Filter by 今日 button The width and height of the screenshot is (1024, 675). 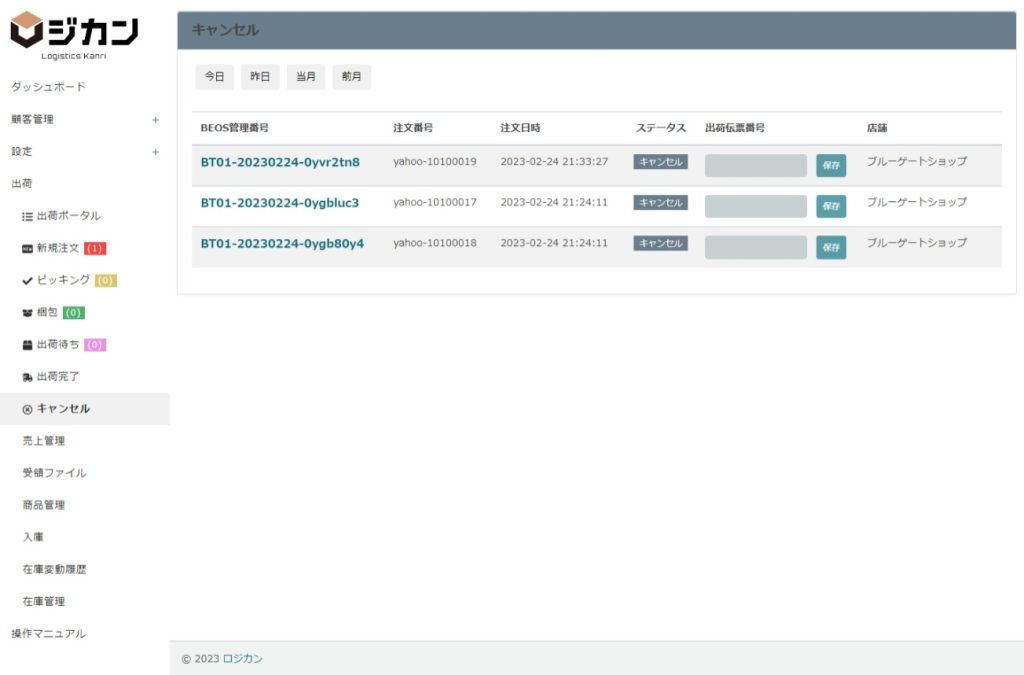point(214,77)
